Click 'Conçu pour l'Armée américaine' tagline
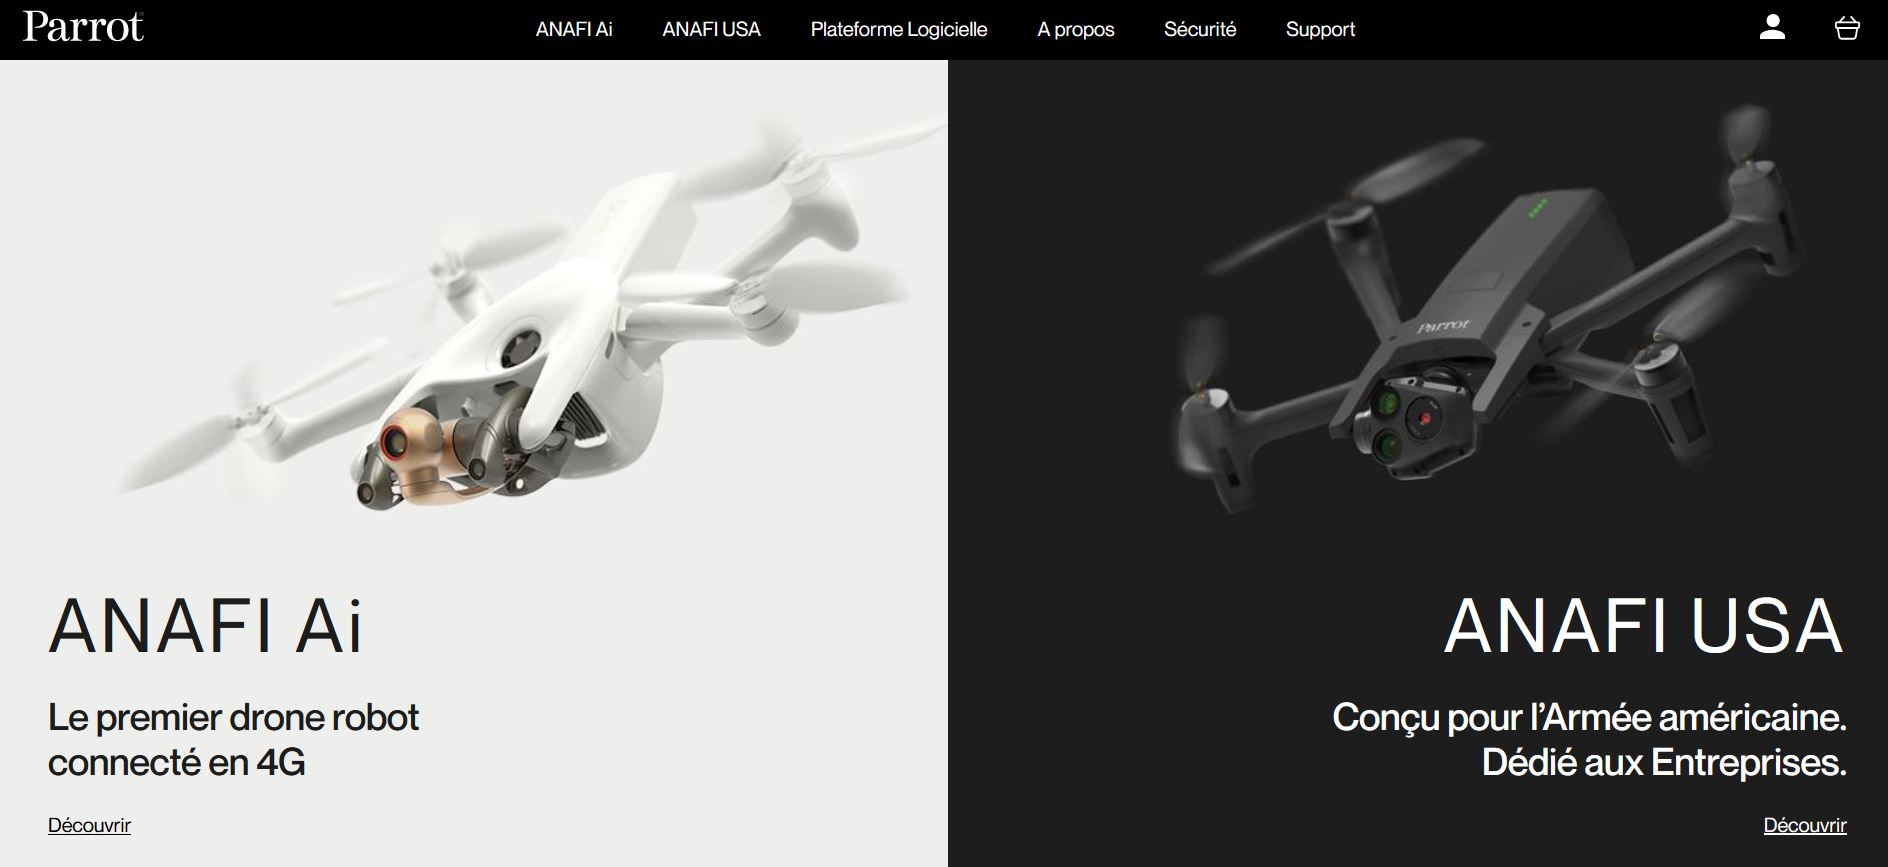Image resolution: width=1888 pixels, height=867 pixels. [x=1589, y=717]
